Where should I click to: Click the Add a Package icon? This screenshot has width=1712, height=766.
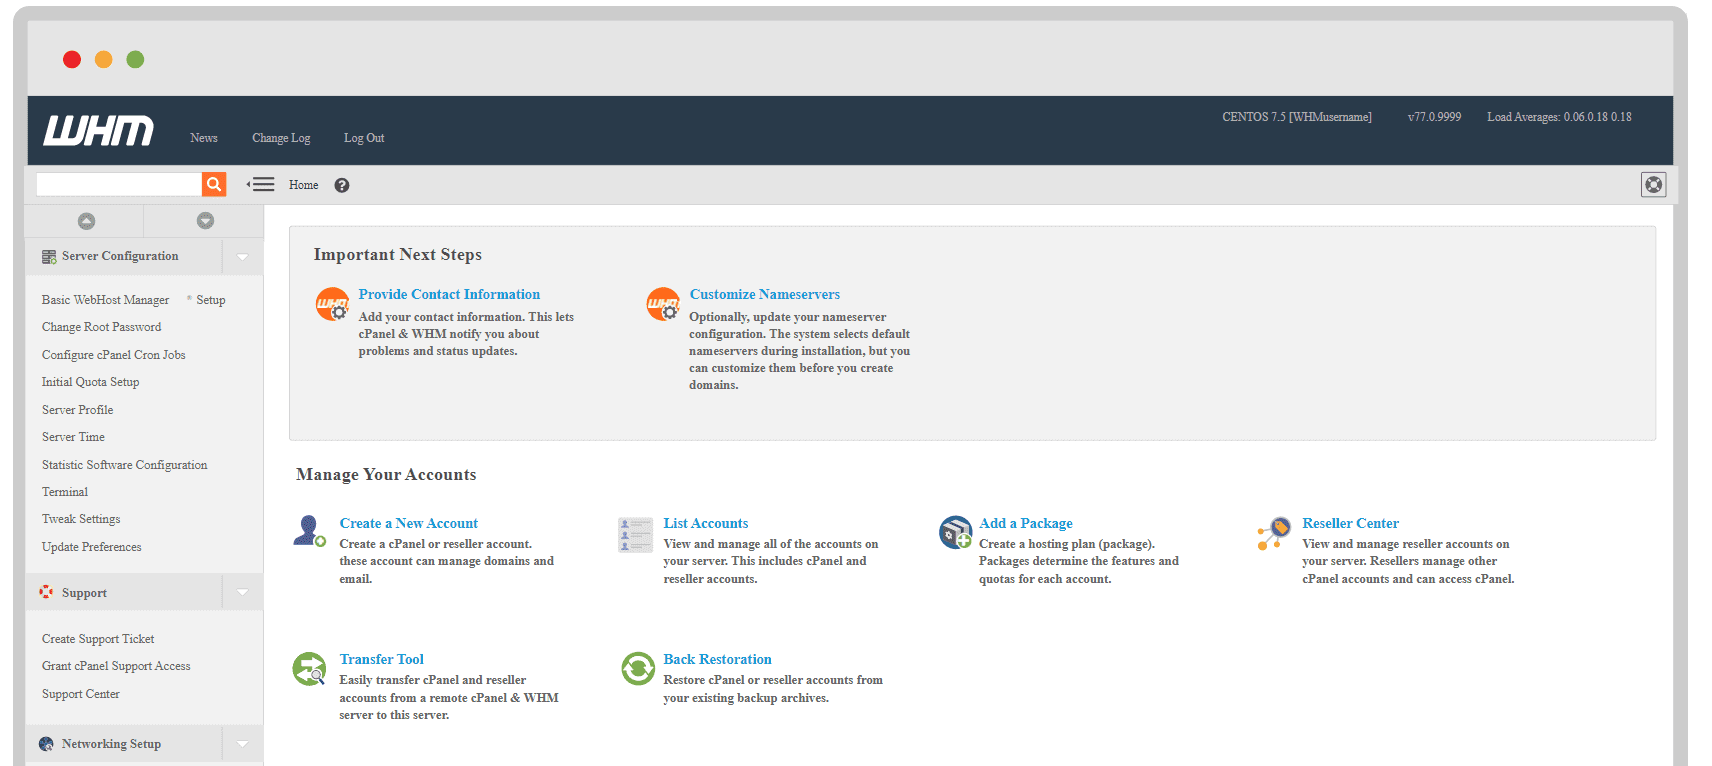pos(955,532)
